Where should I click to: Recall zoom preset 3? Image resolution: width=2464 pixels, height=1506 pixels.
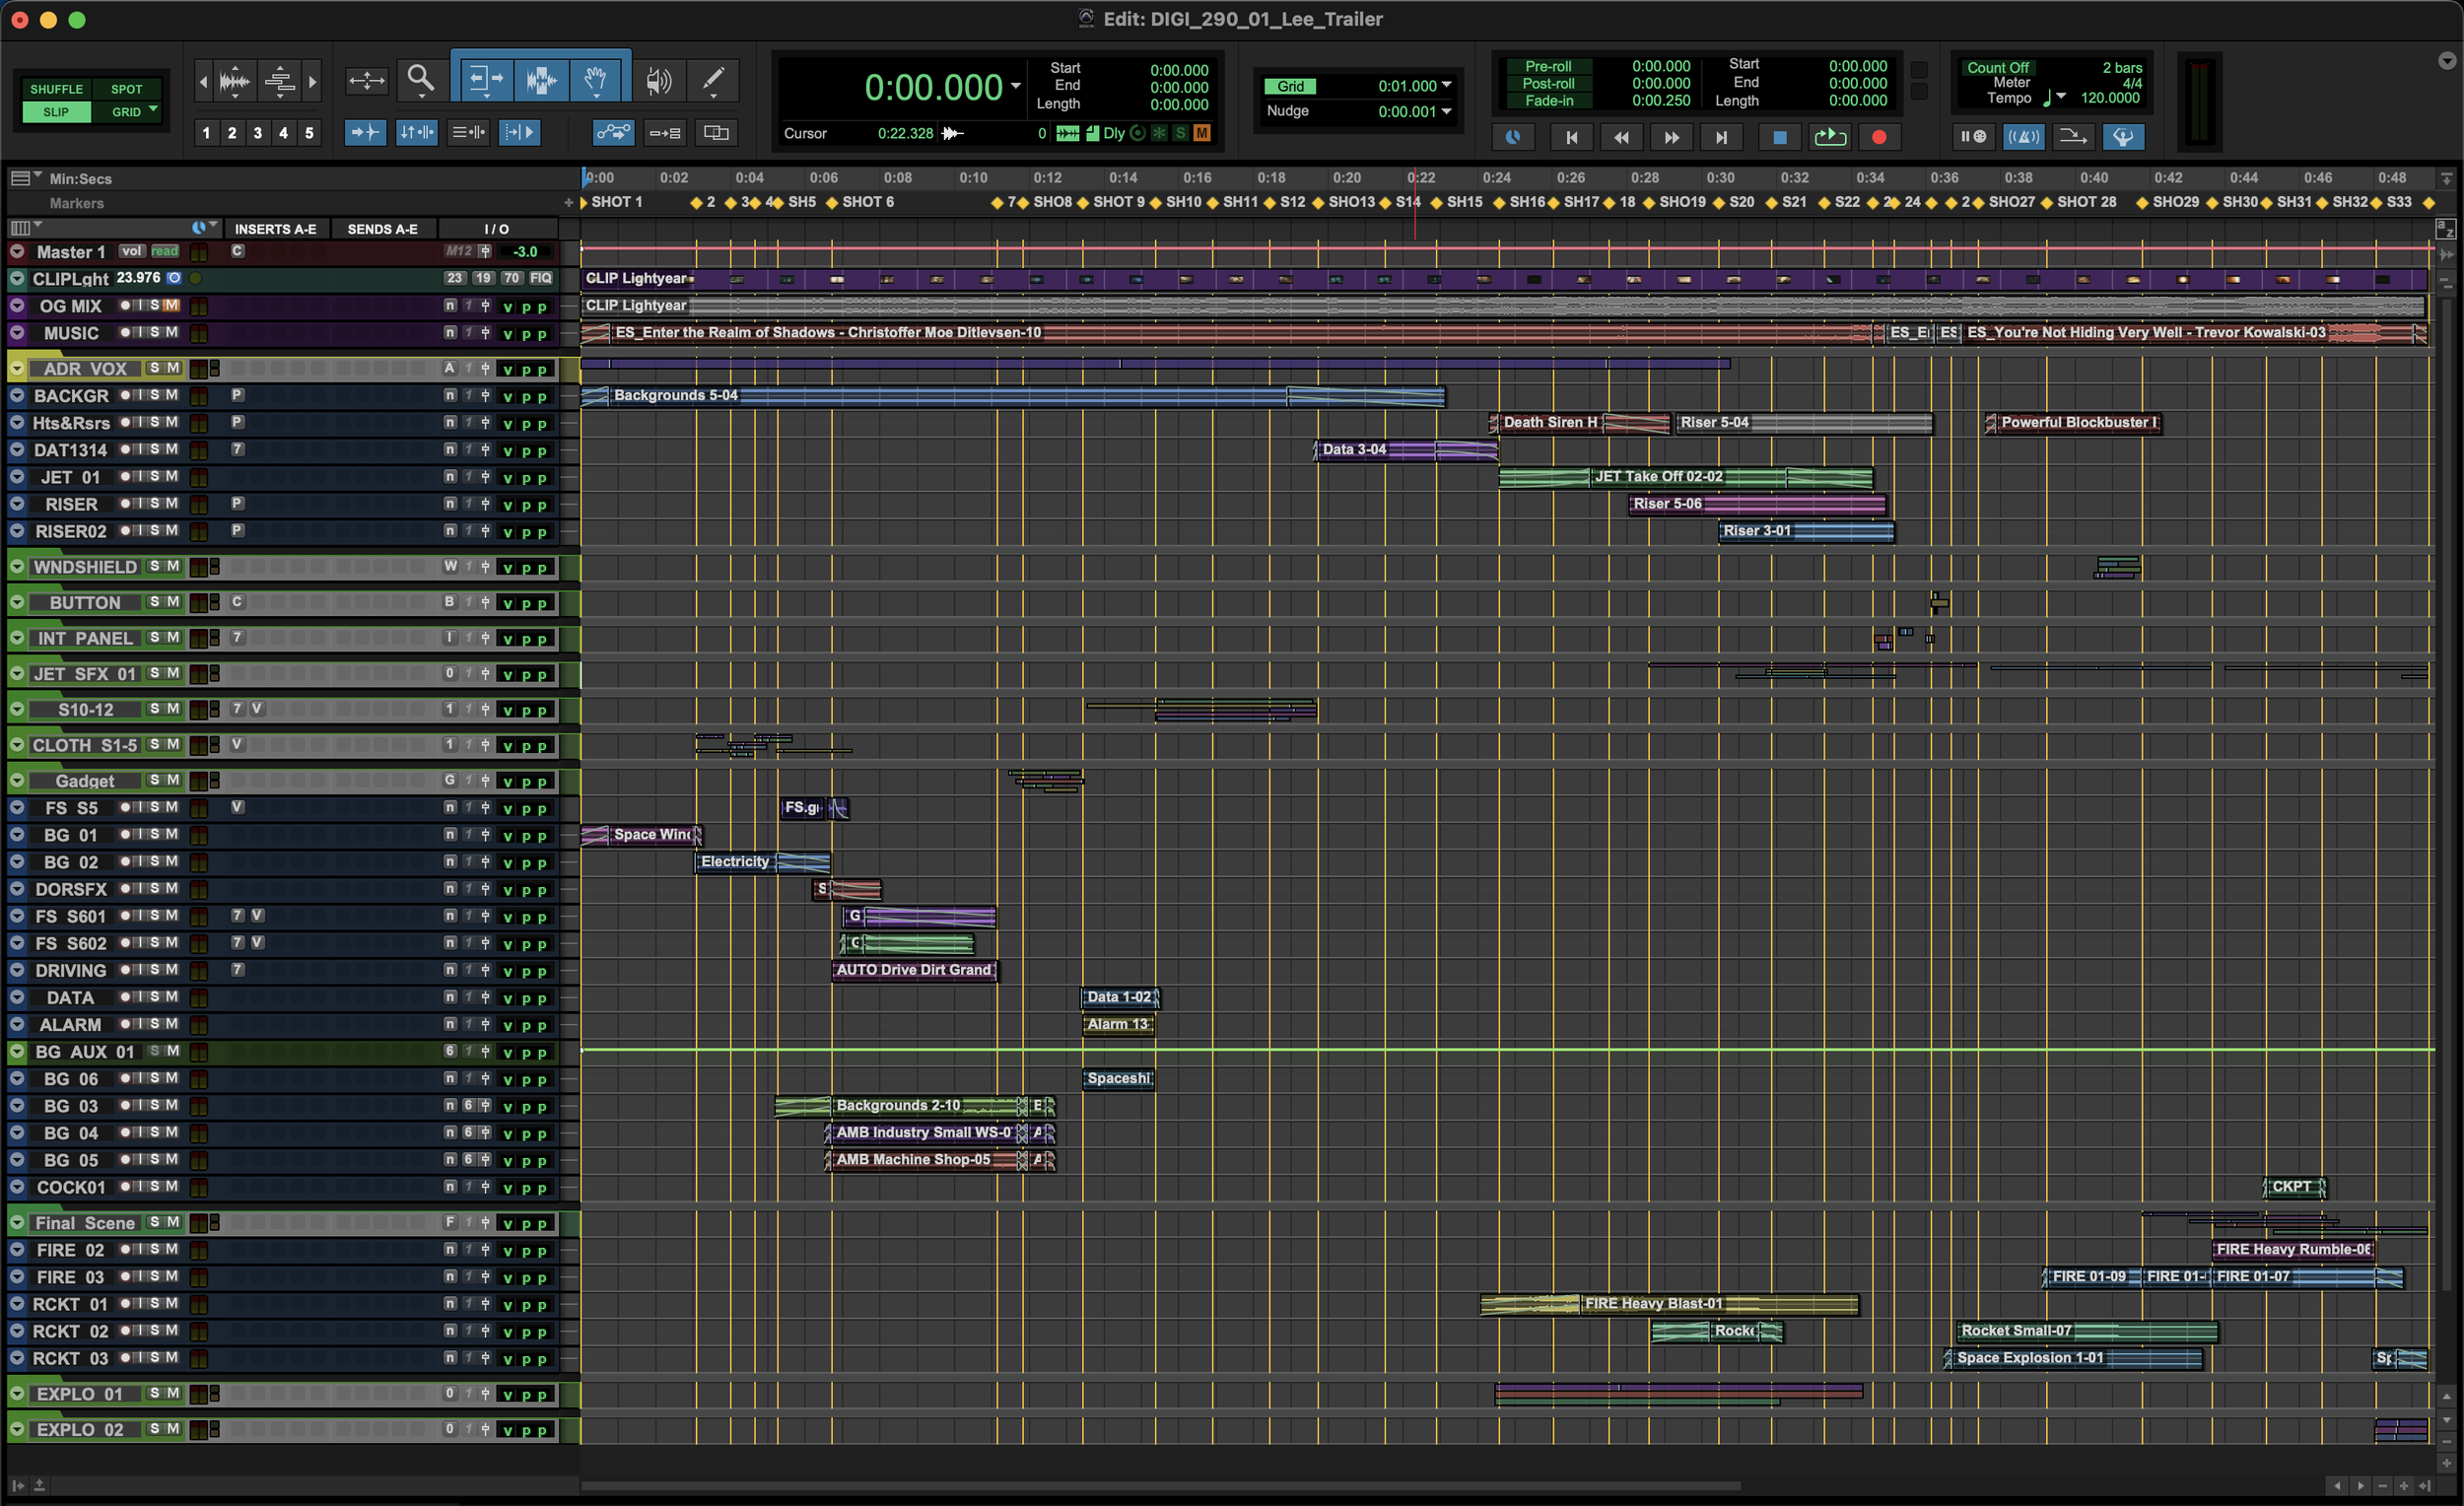point(257,132)
